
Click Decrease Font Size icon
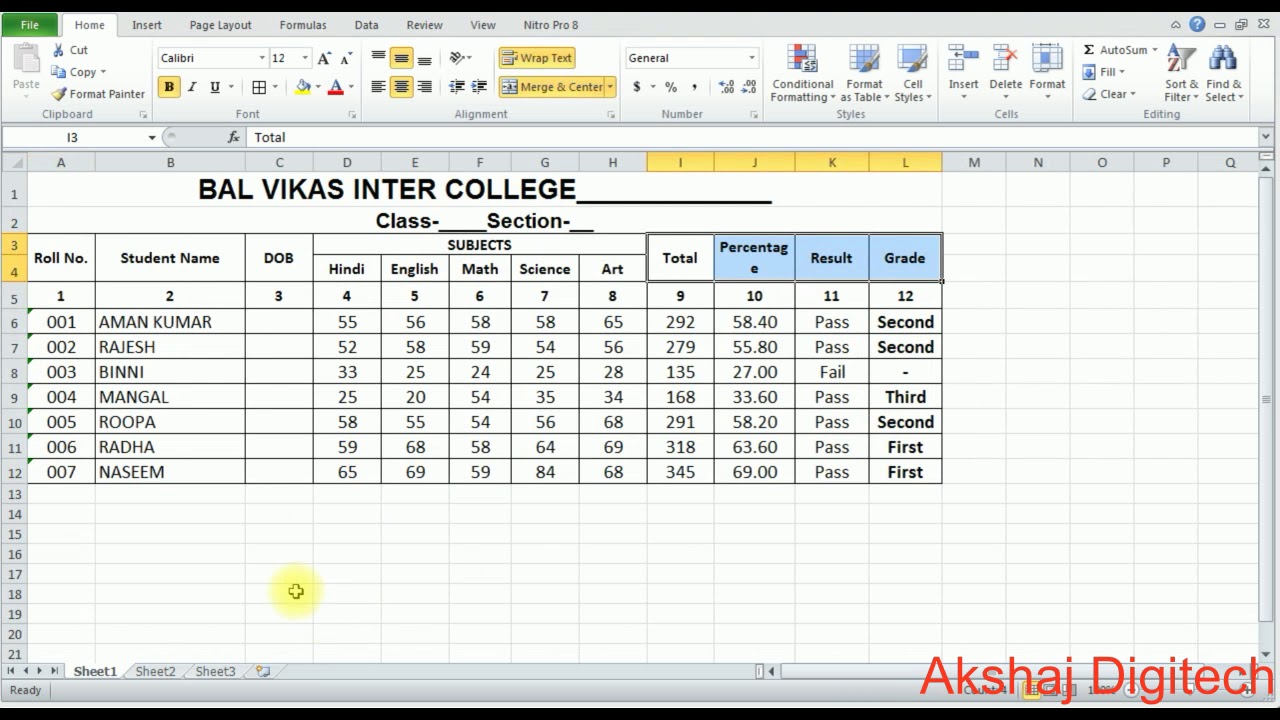point(346,58)
